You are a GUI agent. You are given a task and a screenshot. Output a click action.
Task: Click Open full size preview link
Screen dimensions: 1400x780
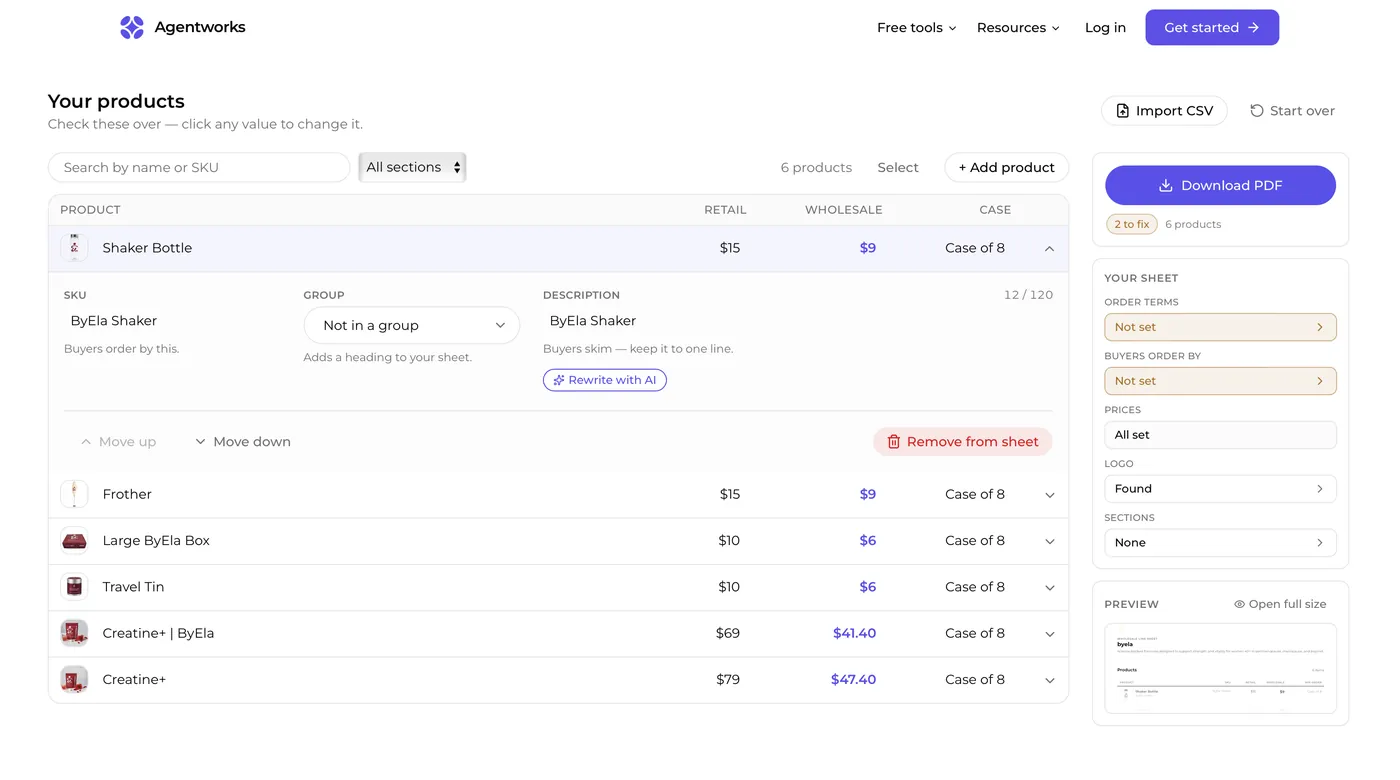[x=1280, y=604]
